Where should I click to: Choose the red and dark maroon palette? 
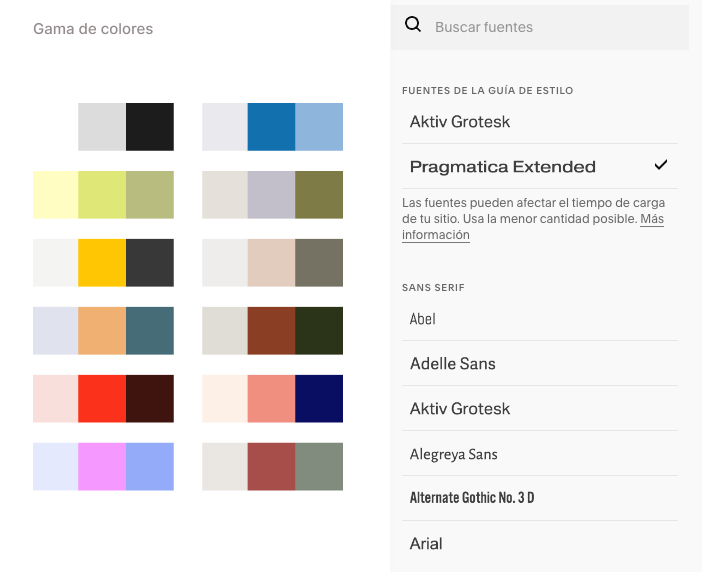[x=103, y=399]
